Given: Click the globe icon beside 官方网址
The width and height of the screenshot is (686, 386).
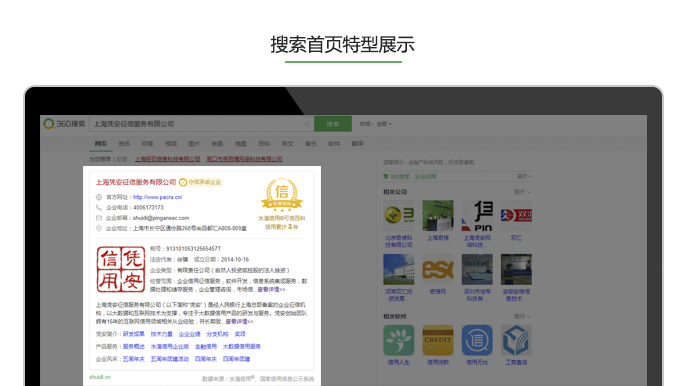Looking at the screenshot, I should 99,197.
